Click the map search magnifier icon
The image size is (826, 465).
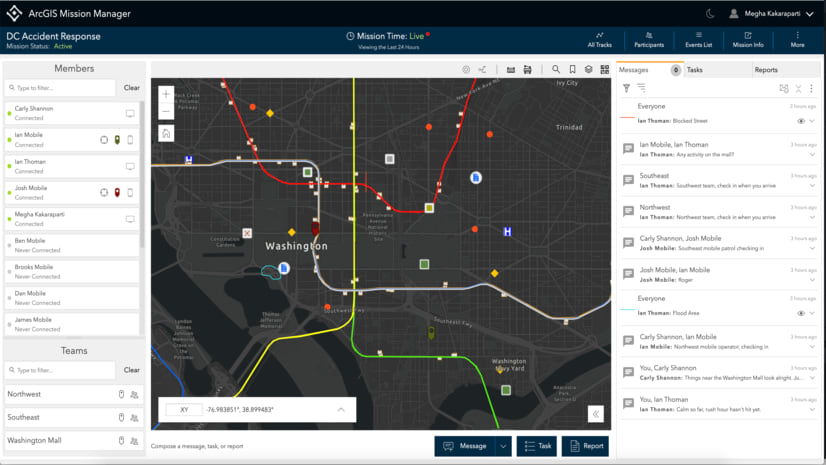556,69
